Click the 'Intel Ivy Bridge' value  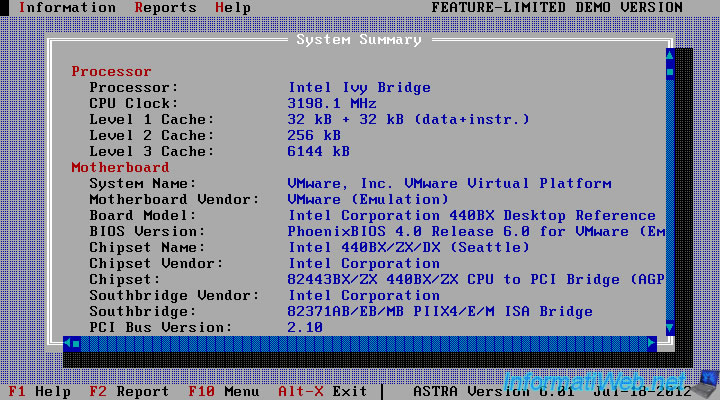pos(359,88)
